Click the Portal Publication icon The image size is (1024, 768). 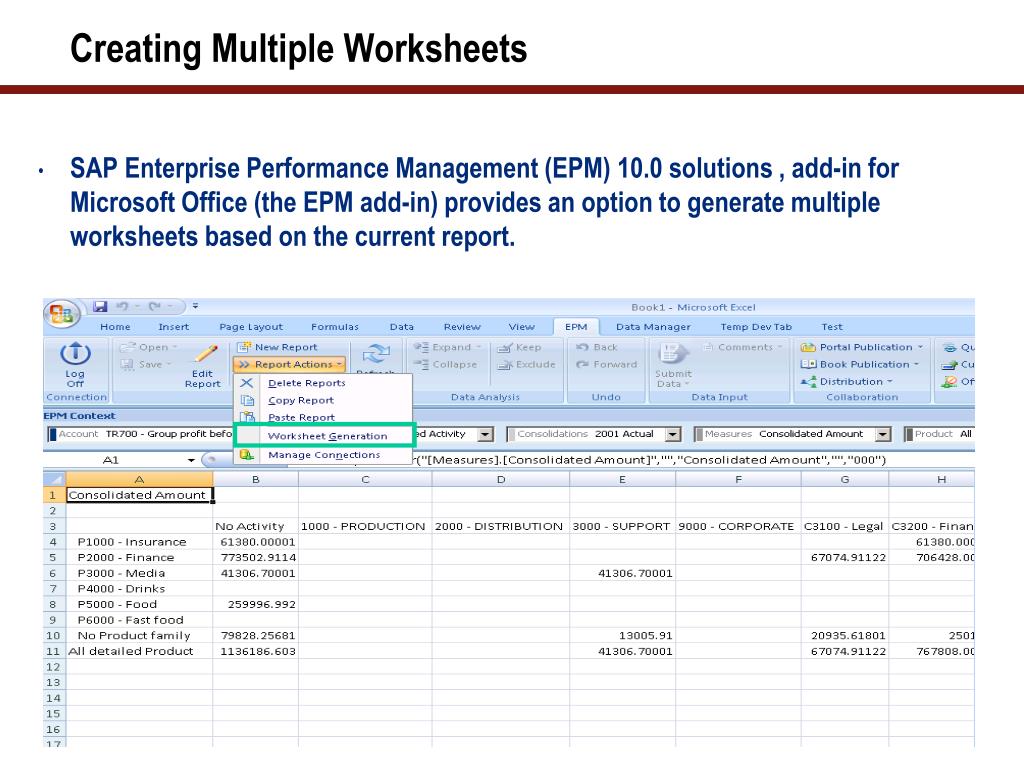pos(808,347)
